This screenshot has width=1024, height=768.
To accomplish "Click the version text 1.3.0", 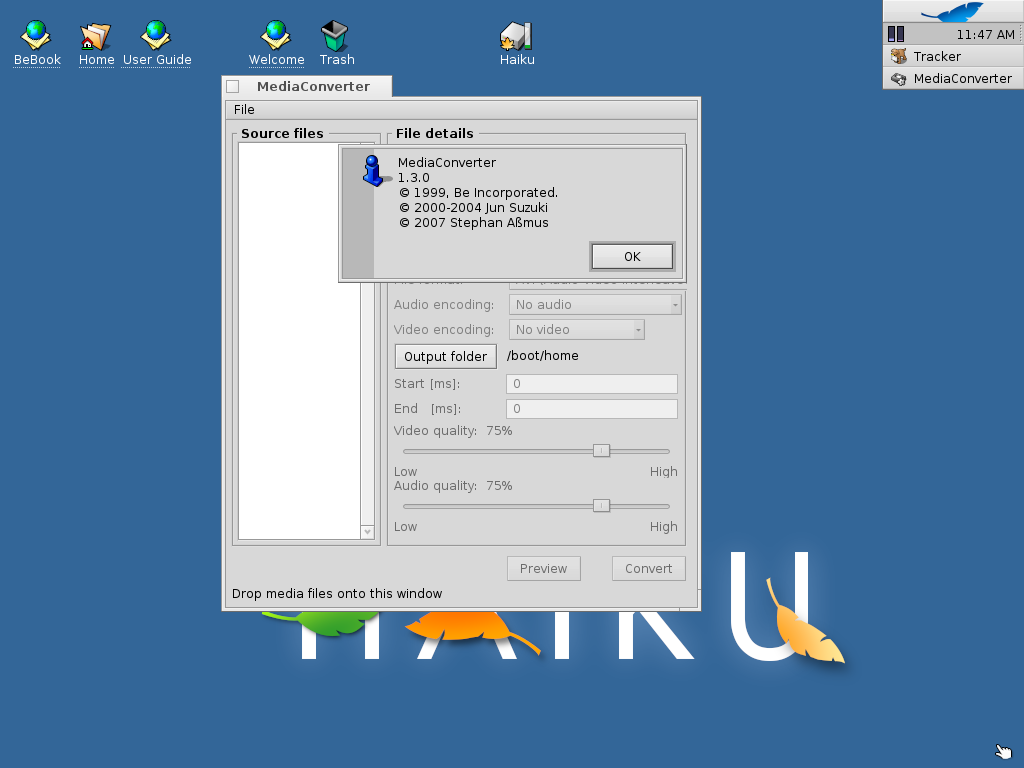I will [x=413, y=178].
